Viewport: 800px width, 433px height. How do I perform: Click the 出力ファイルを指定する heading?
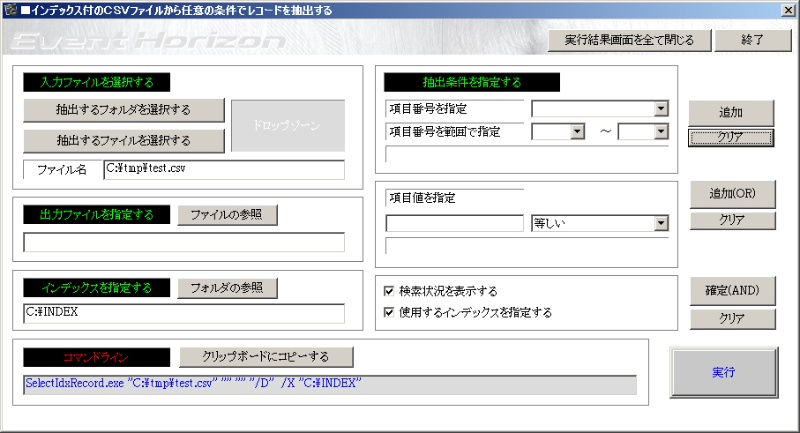pos(96,215)
